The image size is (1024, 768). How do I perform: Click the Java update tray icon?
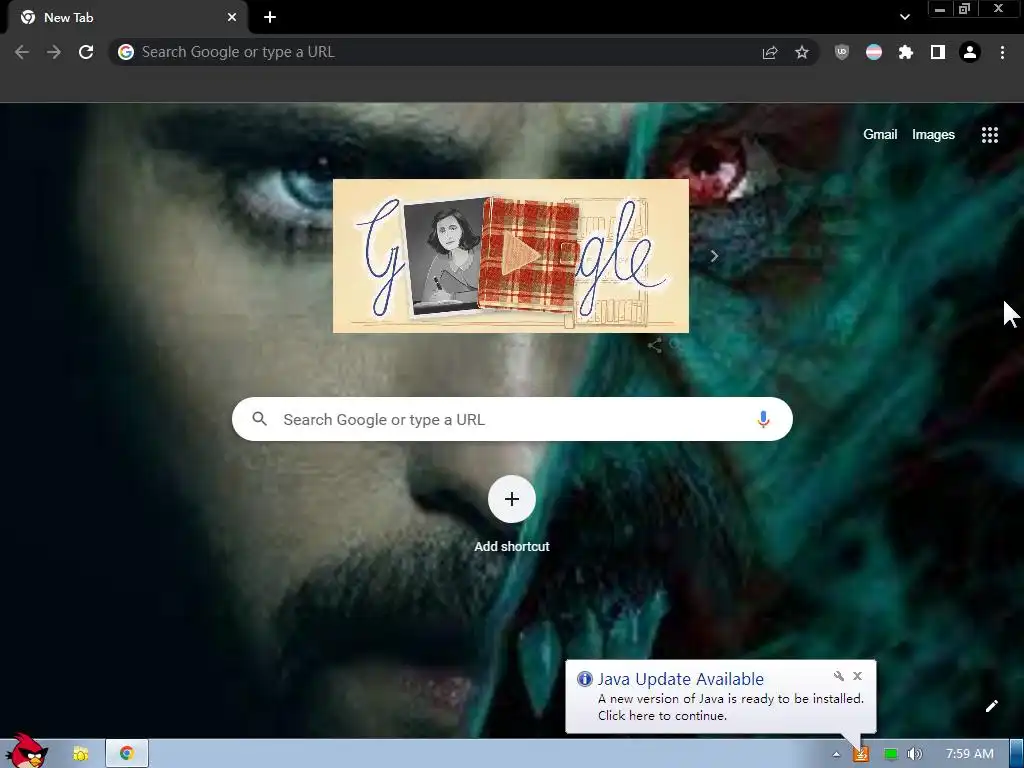pyautogui.click(x=861, y=754)
